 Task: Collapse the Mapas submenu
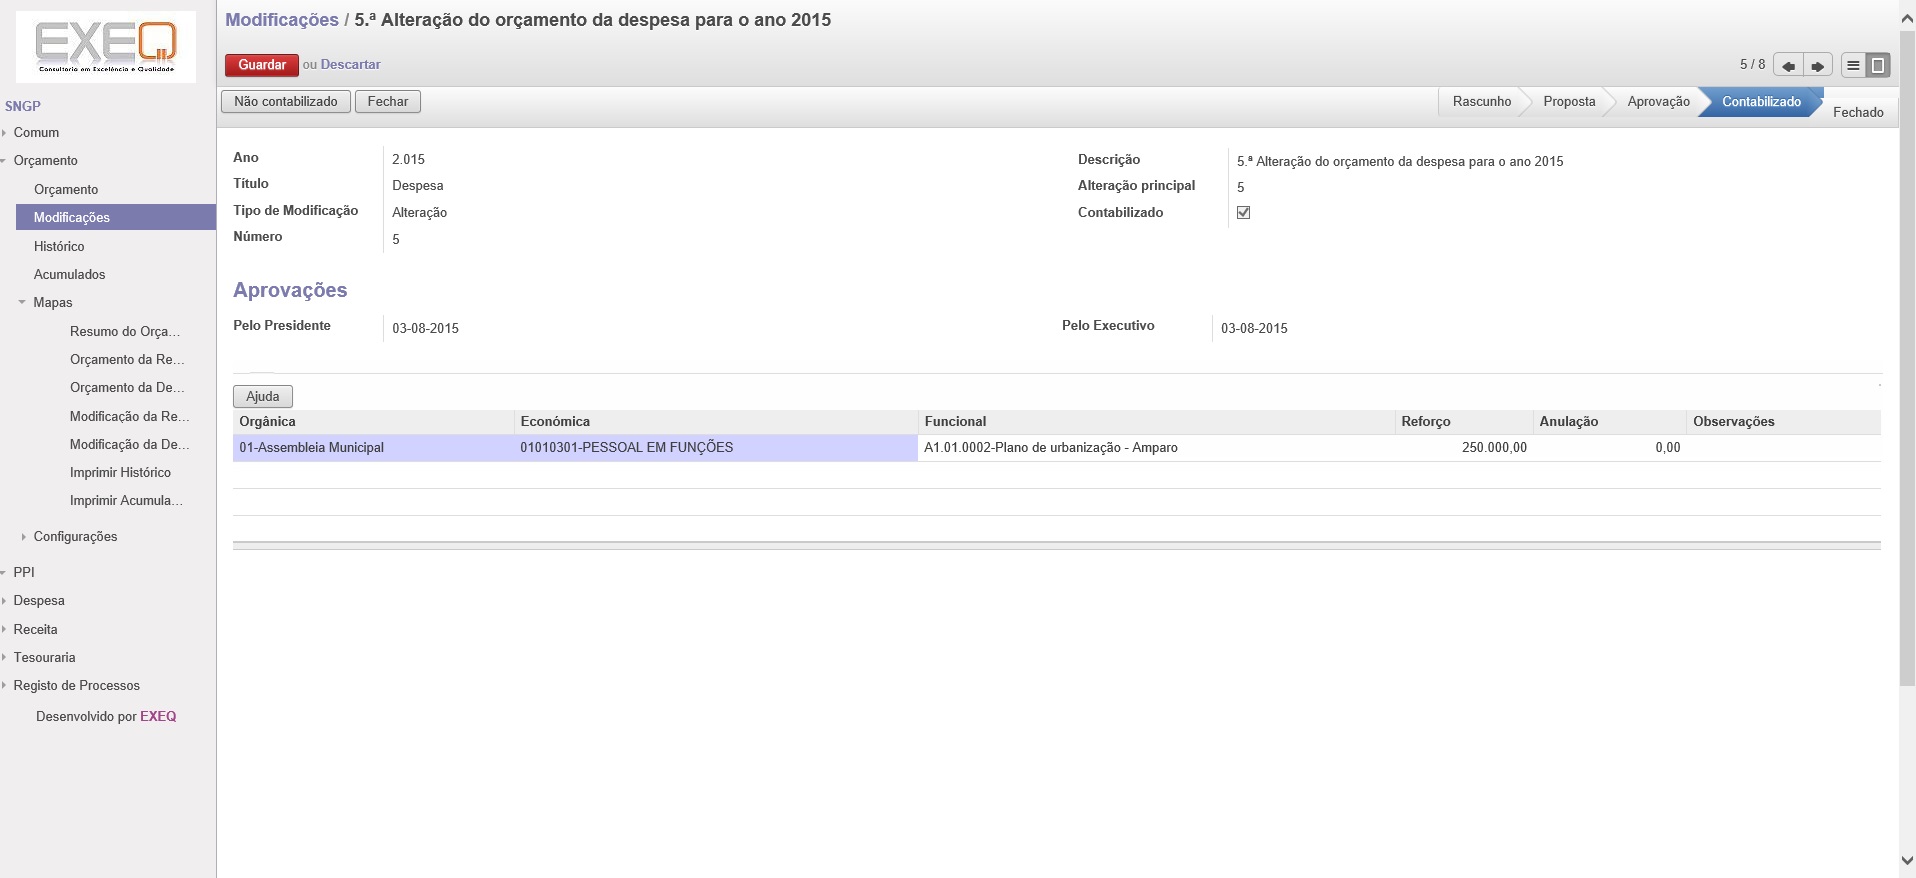point(52,303)
